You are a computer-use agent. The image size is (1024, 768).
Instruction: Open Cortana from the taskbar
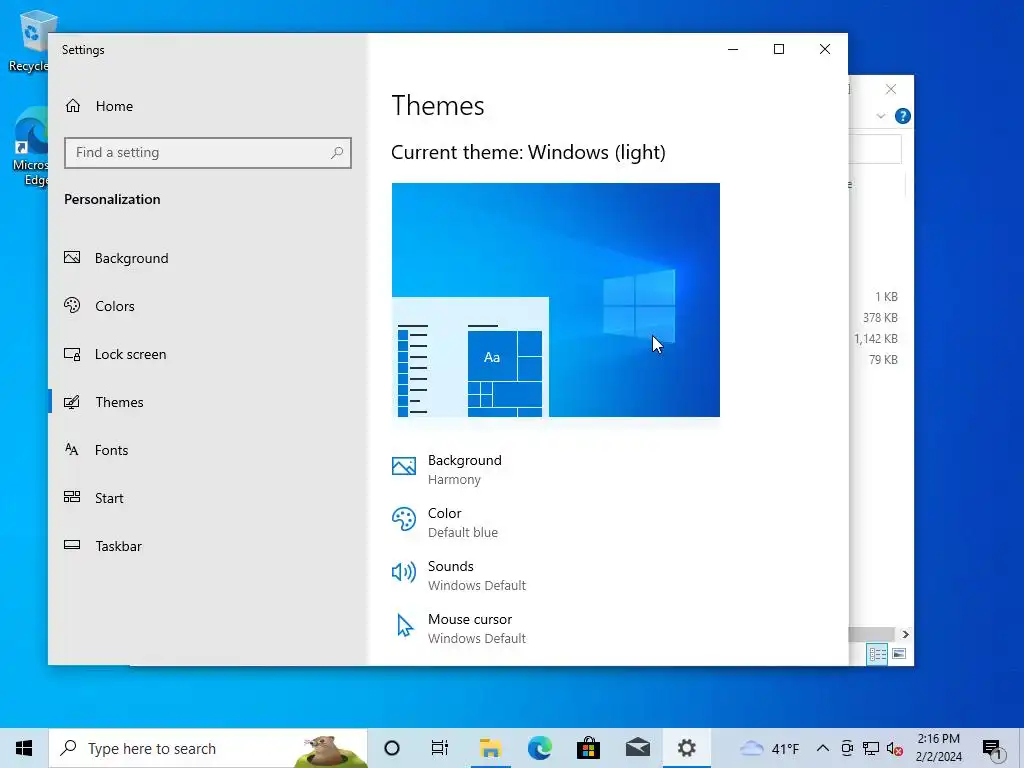[x=392, y=748]
